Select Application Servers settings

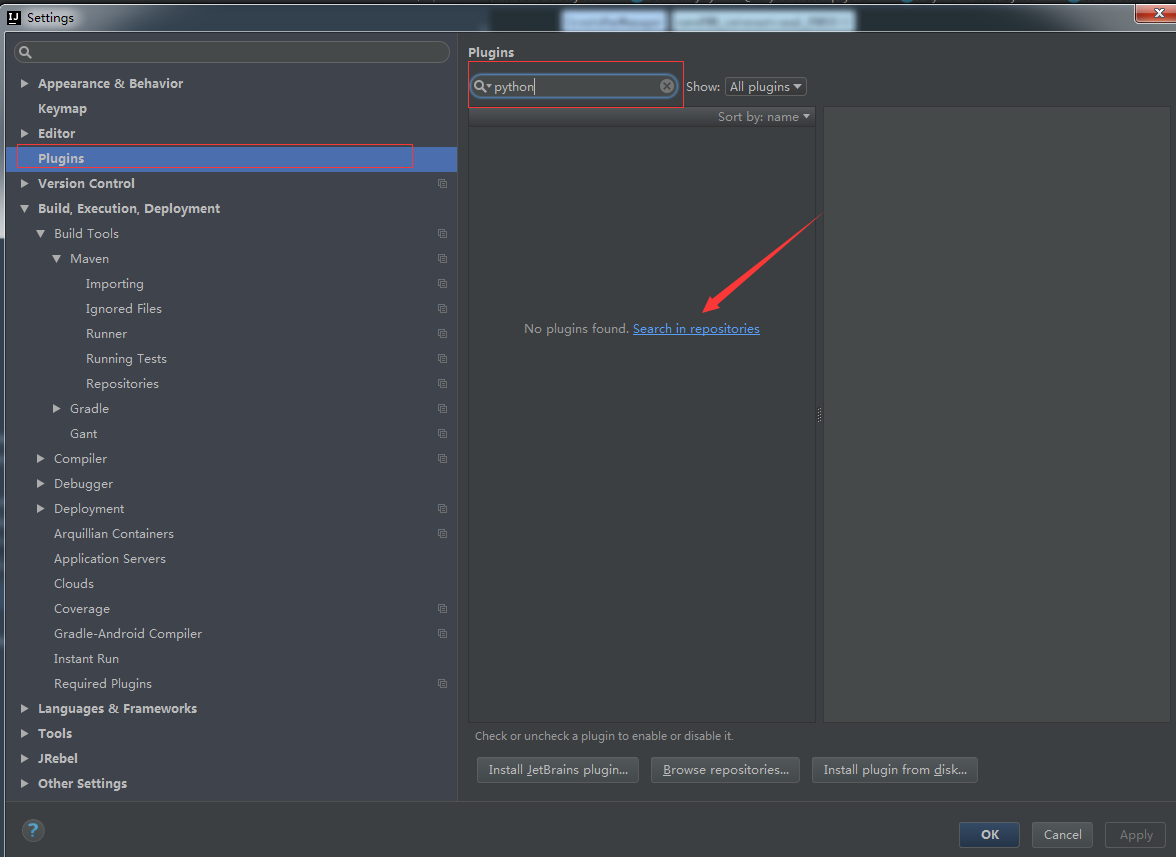110,559
